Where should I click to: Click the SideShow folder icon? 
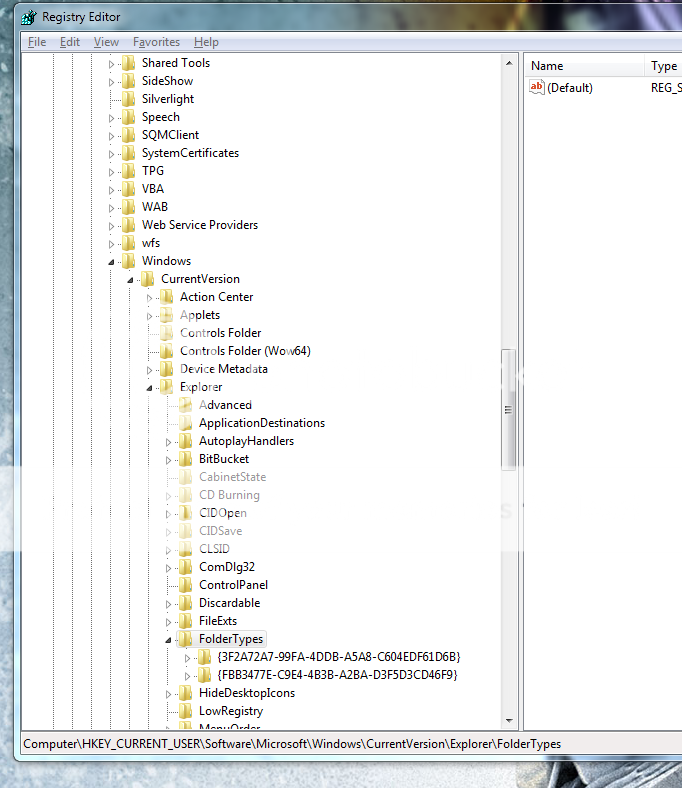click(129, 81)
